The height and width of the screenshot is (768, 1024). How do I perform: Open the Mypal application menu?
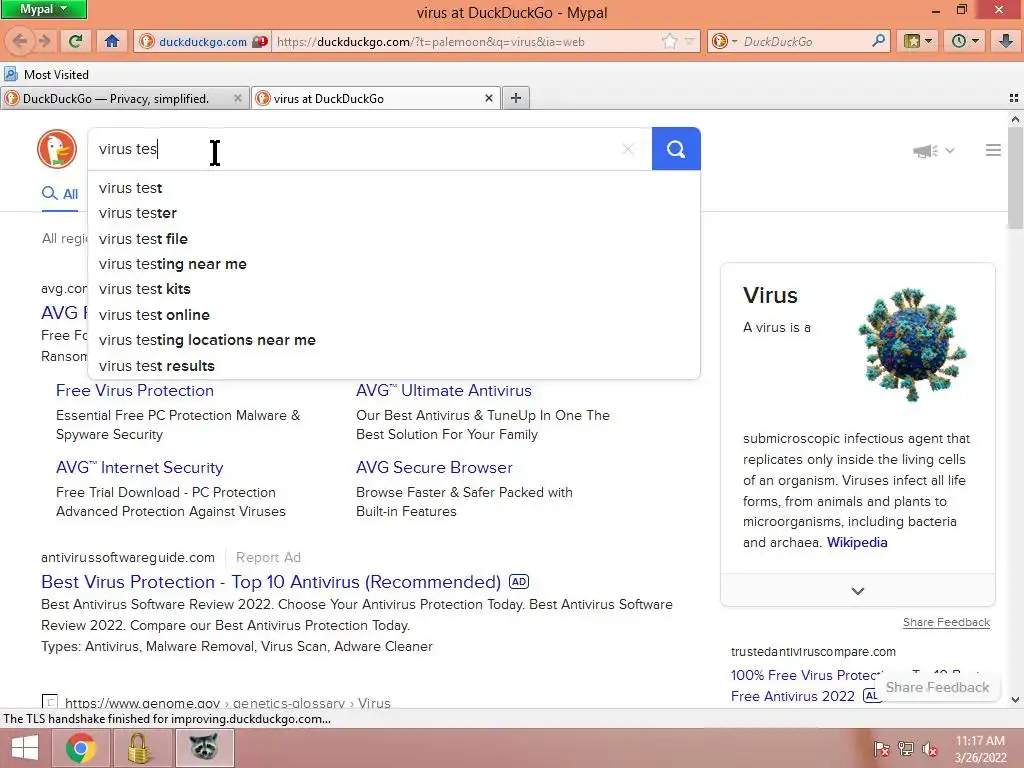point(44,9)
